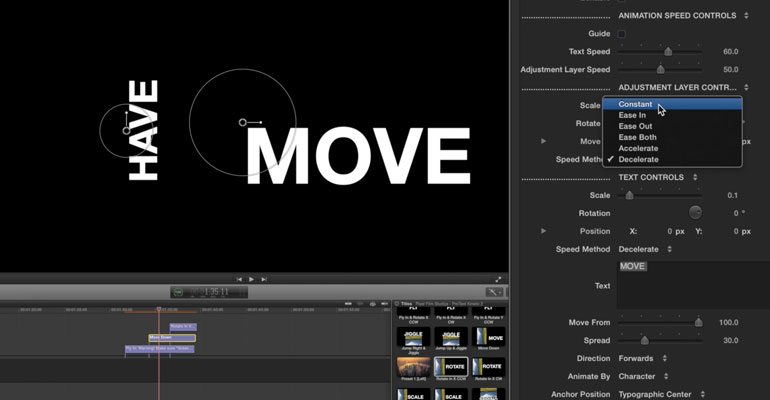Click the Text Speed value 60.0
This screenshot has width=770, height=400.
pos(730,52)
